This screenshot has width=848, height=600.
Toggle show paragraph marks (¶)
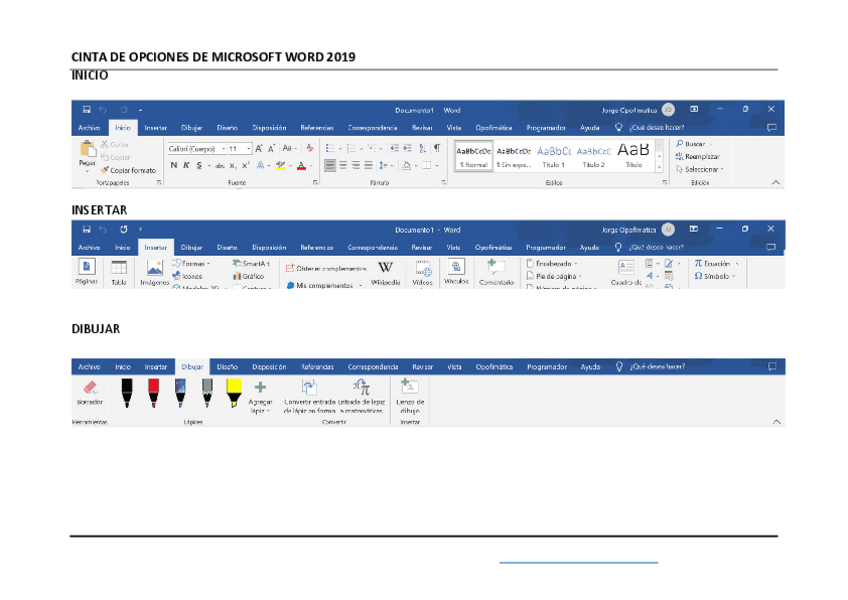(x=436, y=148)
